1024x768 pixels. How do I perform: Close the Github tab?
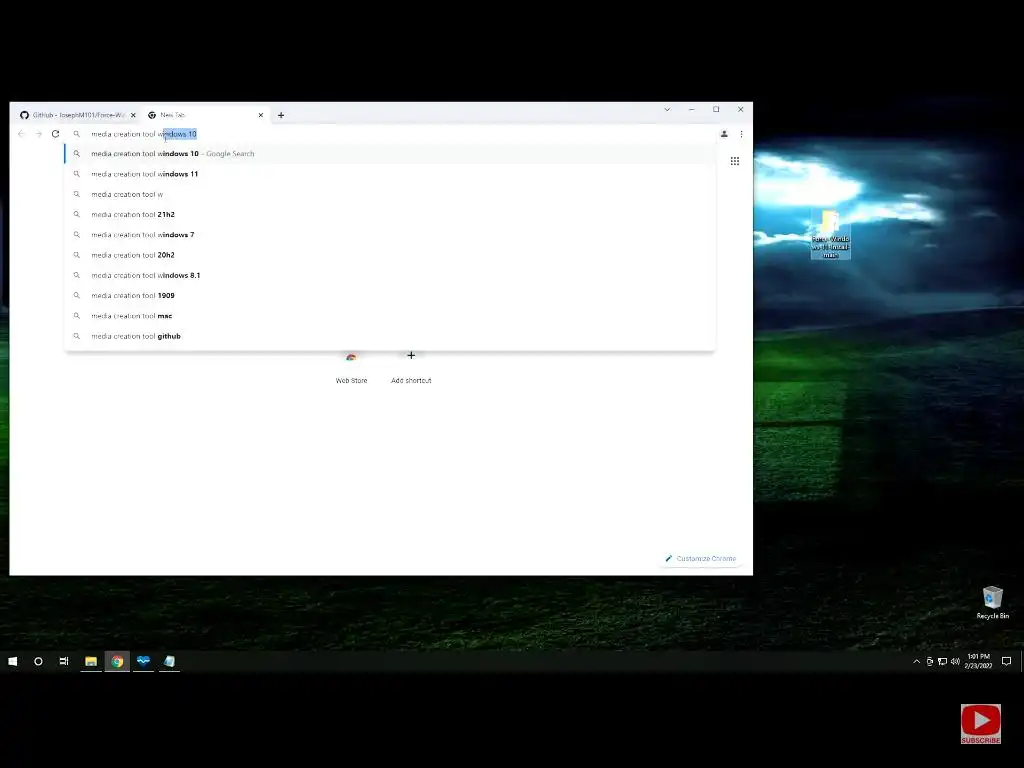[x=133, y=115]
